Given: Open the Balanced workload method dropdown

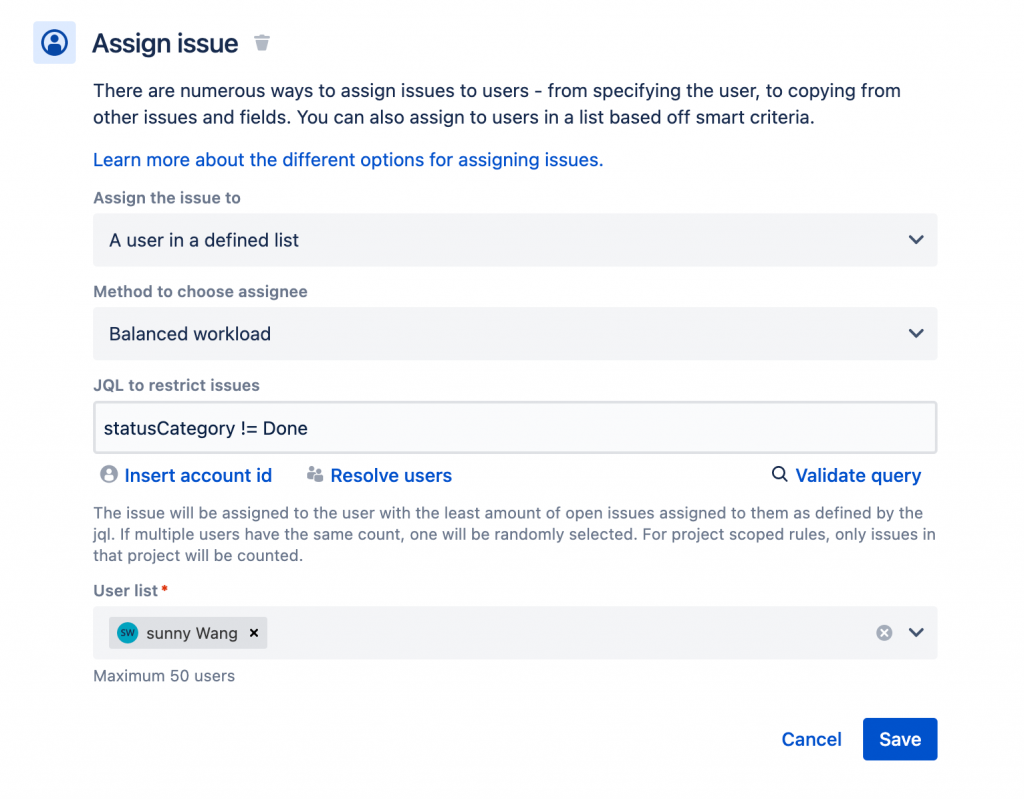Looking at the screenshot, I should (515, 334).
